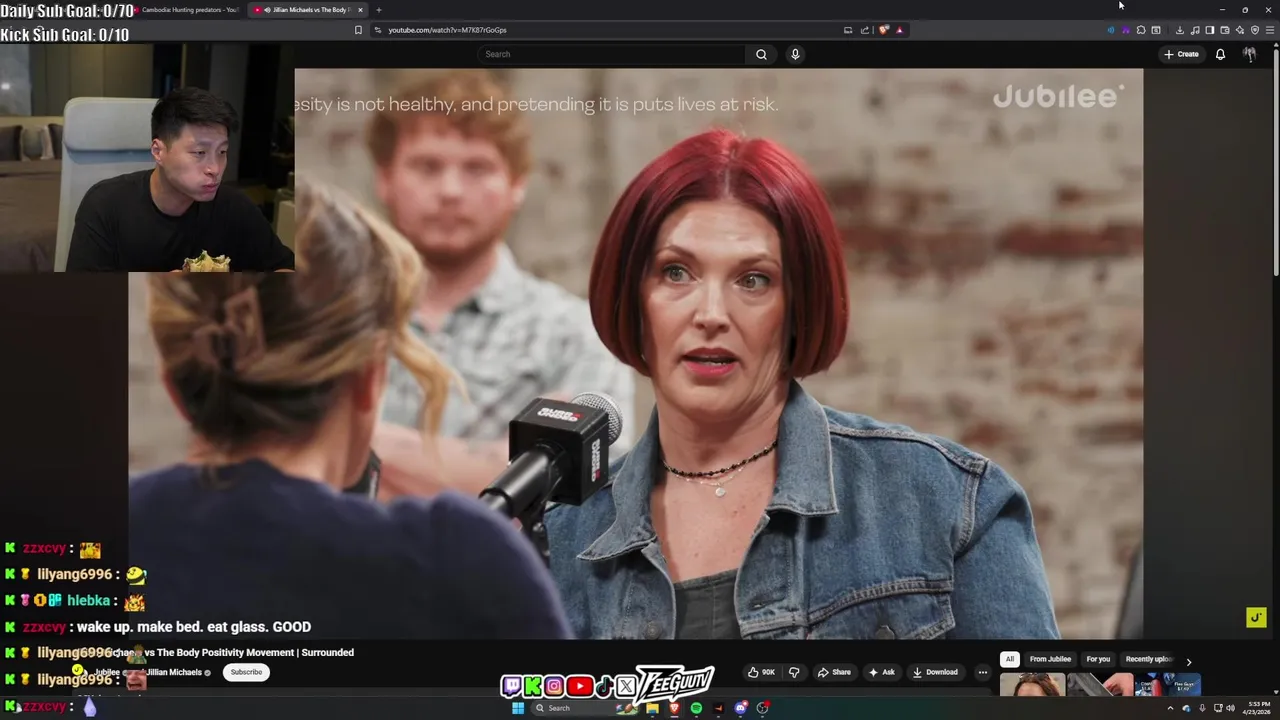Like the video (90K)
Screen dimensions: 1280x720
761,672
